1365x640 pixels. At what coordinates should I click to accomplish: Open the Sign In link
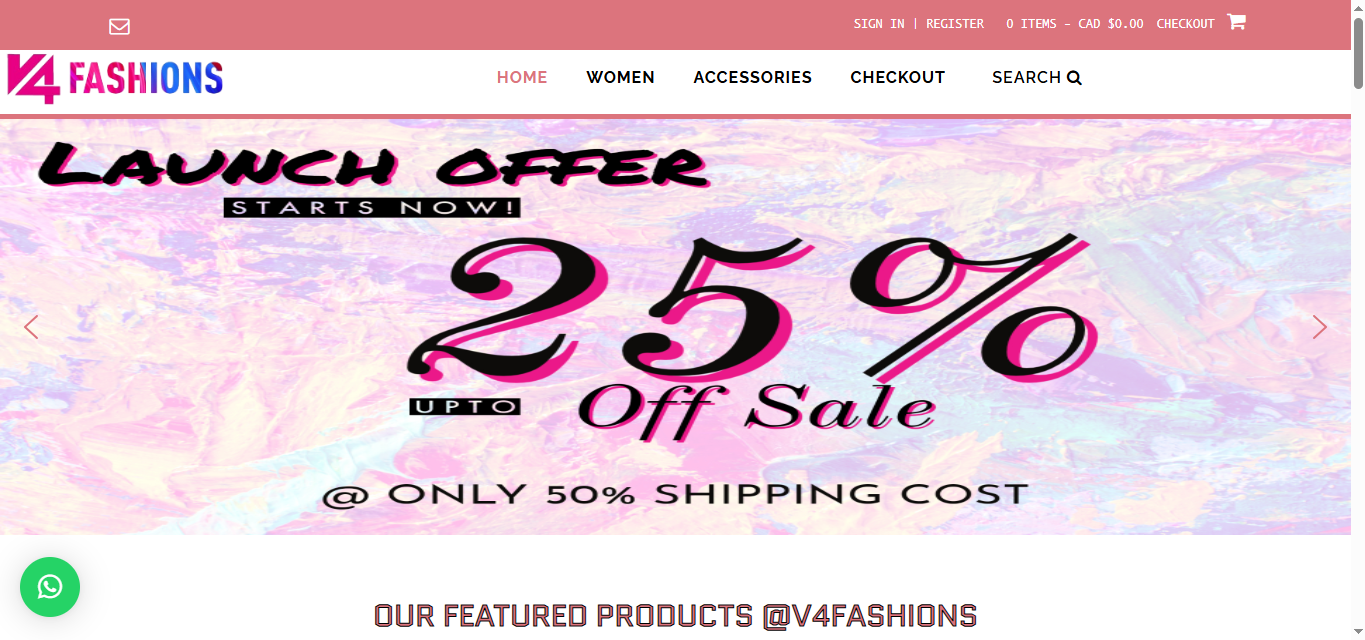click(879, 24)
